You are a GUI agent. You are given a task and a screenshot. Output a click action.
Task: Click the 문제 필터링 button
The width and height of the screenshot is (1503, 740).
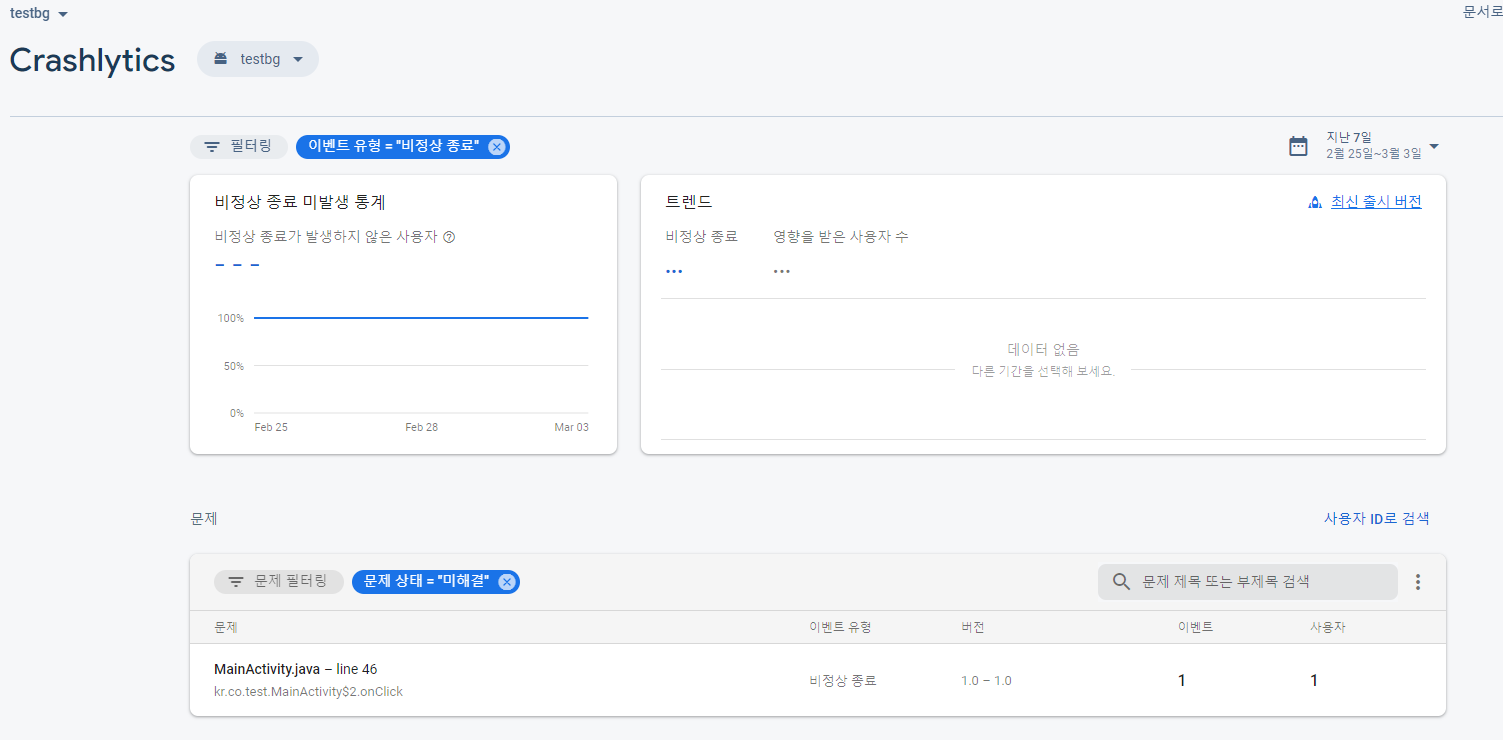(x=279, y=581)
